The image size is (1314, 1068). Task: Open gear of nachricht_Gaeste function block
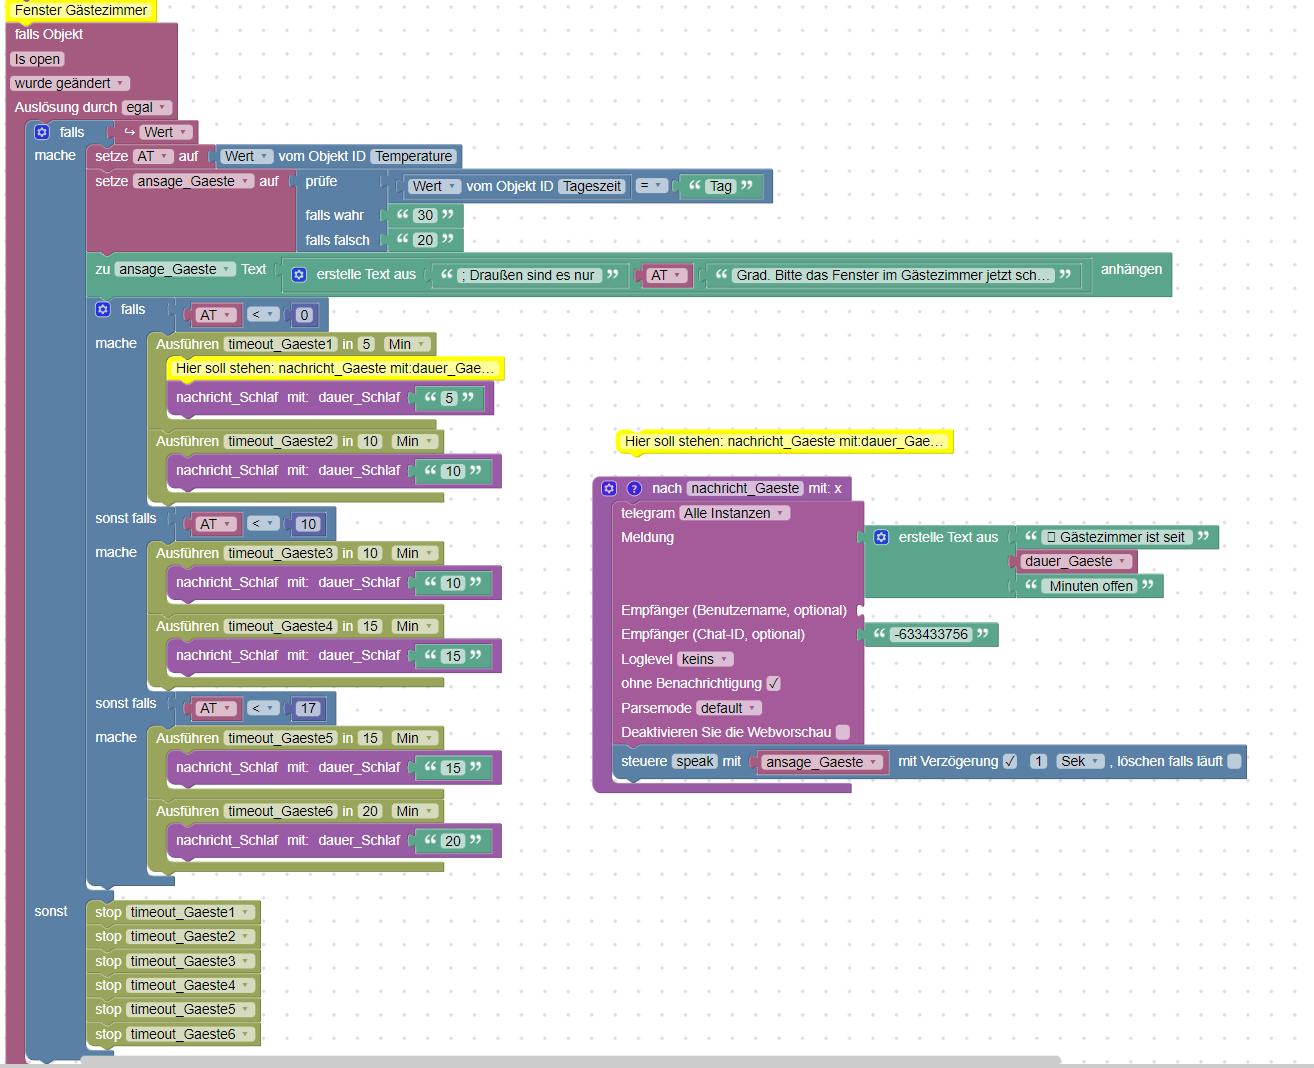click(609, 488)
